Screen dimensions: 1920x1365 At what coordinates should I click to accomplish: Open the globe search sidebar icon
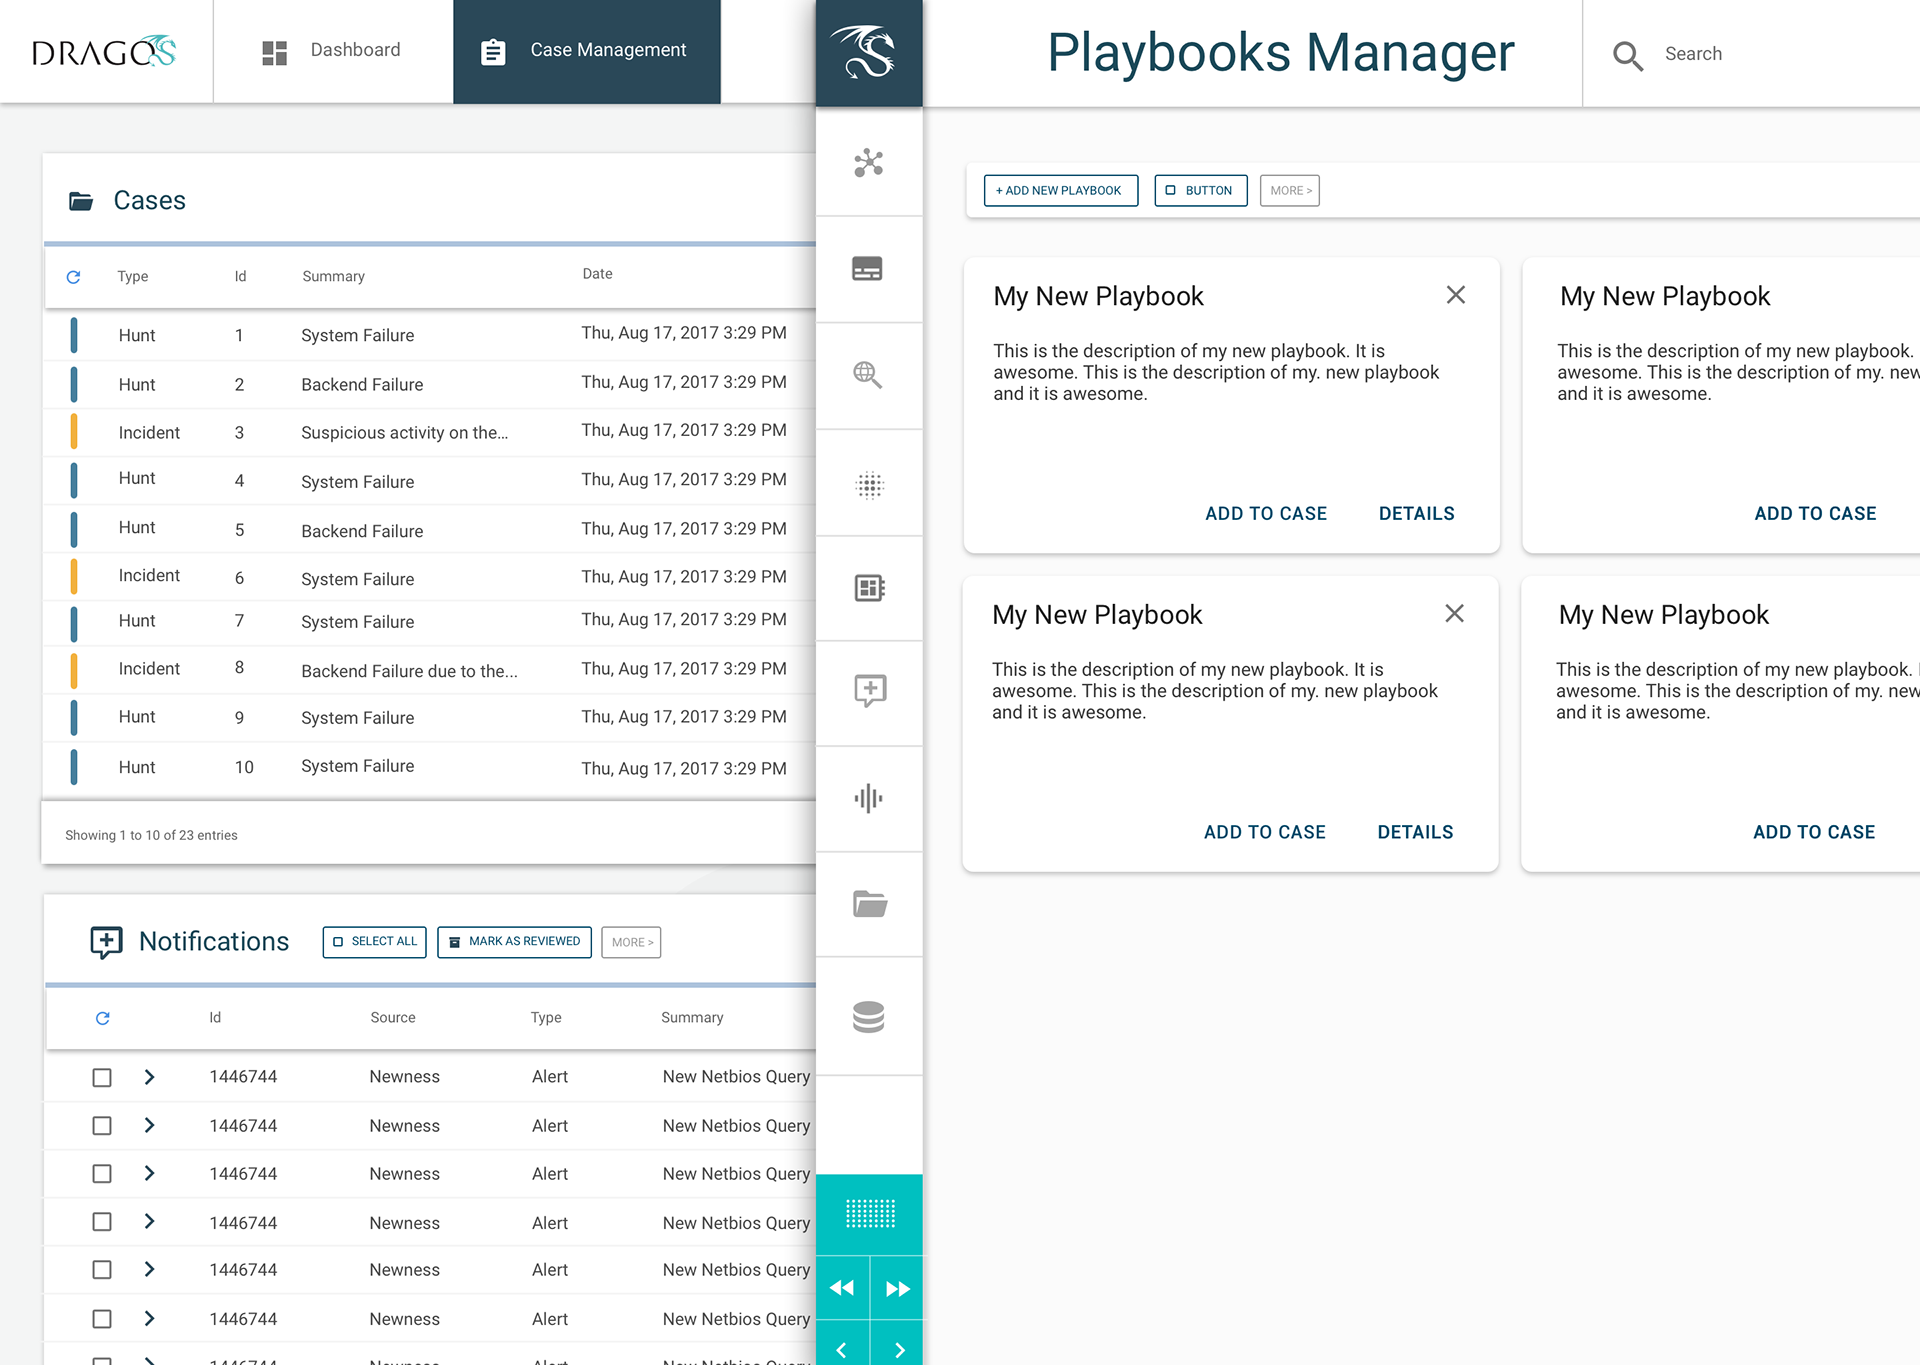click(x=868, y=375)
